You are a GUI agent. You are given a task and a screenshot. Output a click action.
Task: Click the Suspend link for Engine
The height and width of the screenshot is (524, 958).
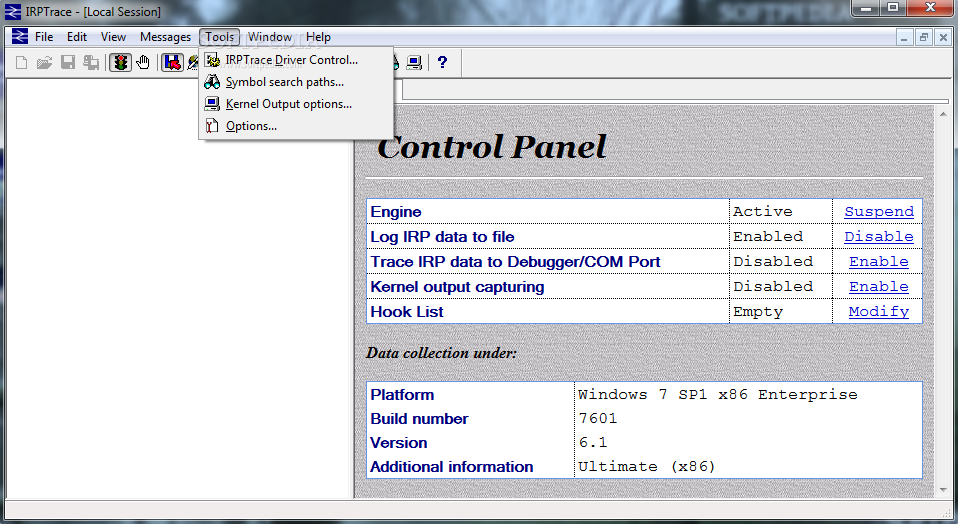879,211
